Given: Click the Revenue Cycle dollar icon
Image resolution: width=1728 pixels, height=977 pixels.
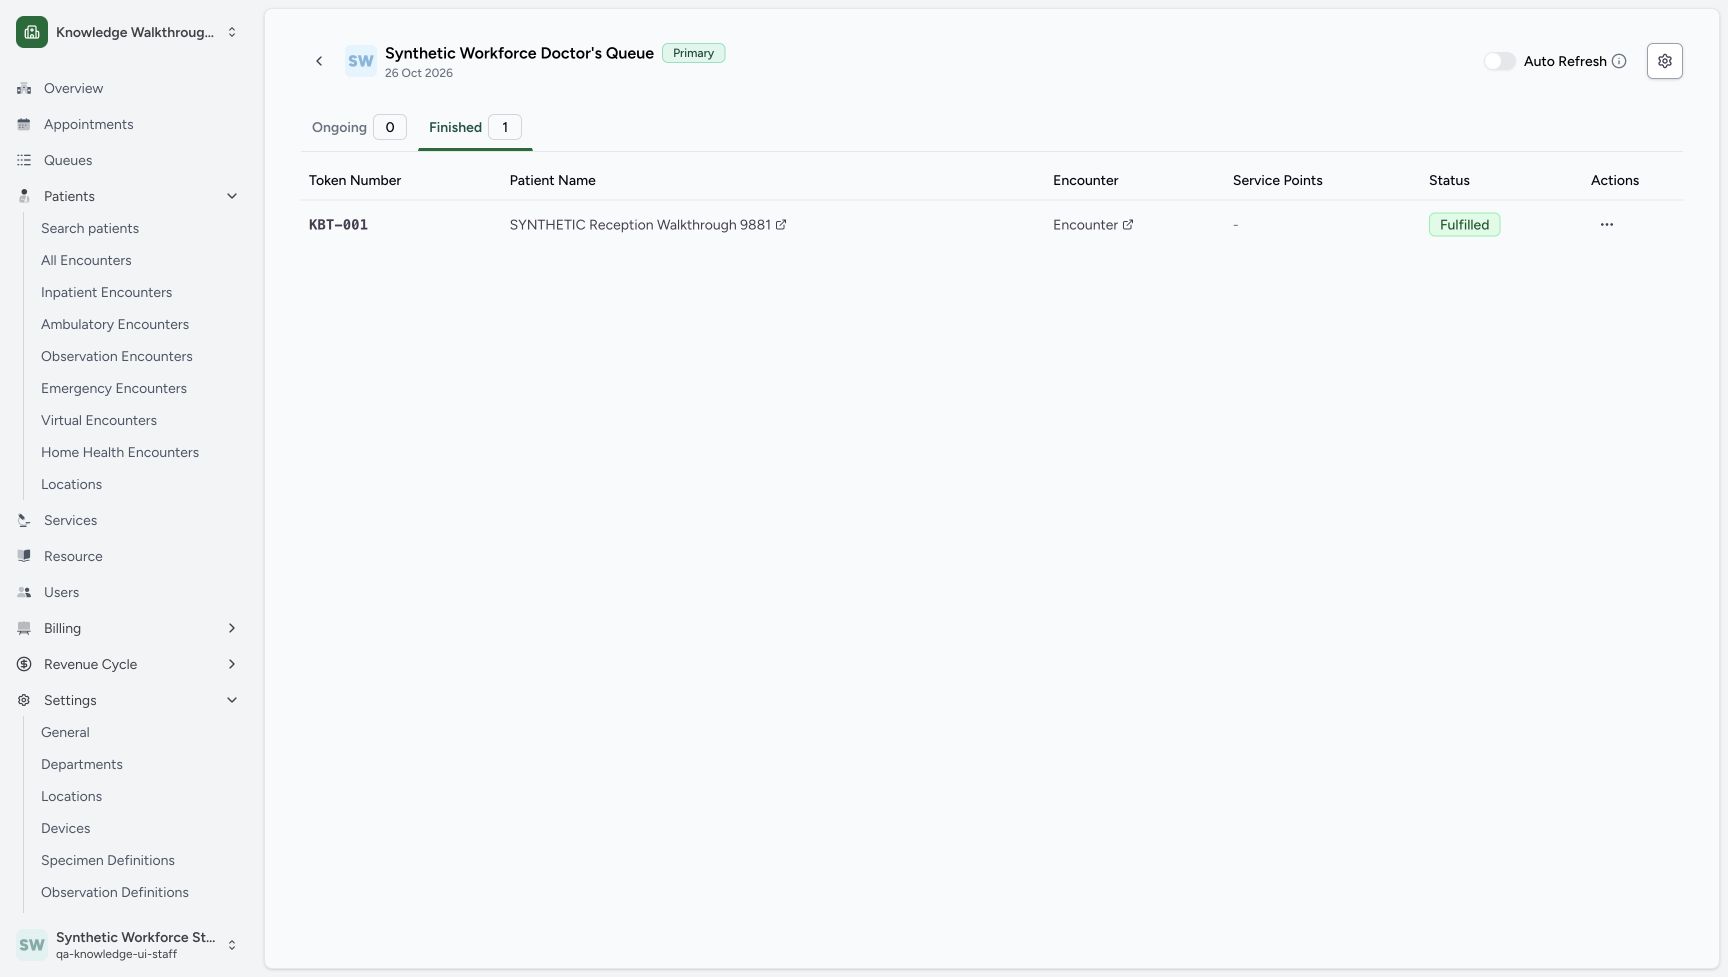Looking at the screenshot, I should tap(24, 664).
